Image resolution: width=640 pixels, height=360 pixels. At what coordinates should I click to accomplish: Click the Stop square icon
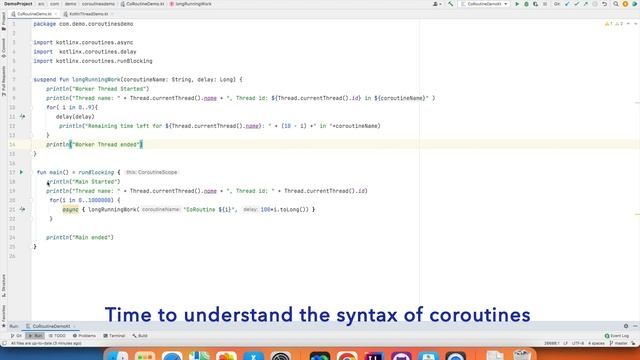545,4
